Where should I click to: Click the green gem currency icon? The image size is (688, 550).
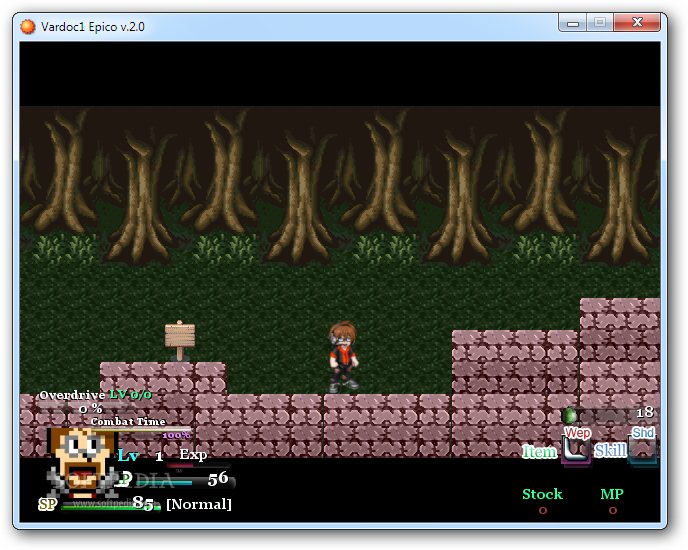(570, 414)
